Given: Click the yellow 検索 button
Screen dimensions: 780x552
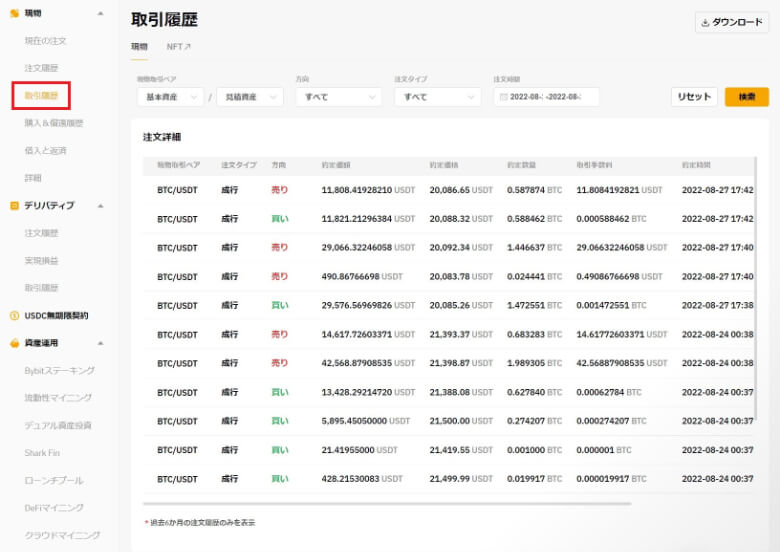Looking at the screenshot, I should pos(746,97).
